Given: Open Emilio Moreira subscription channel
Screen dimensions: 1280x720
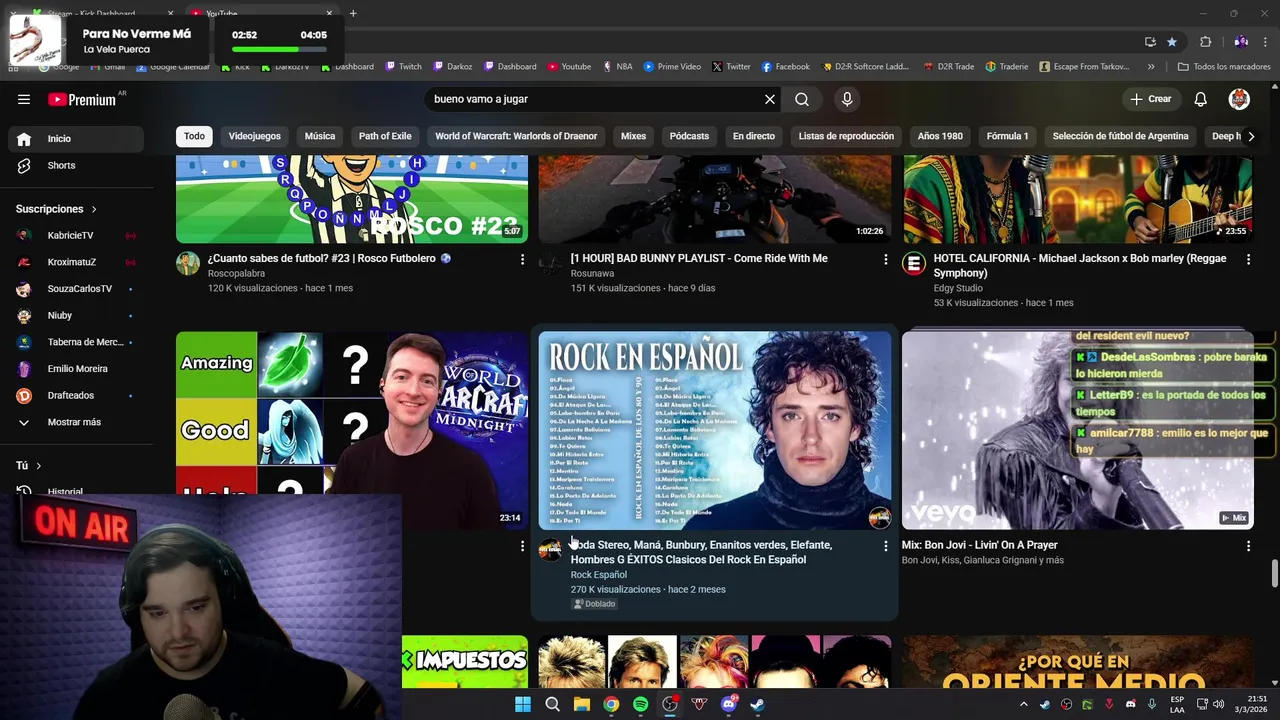Looking at the screenshot, I should pos(76,369).
